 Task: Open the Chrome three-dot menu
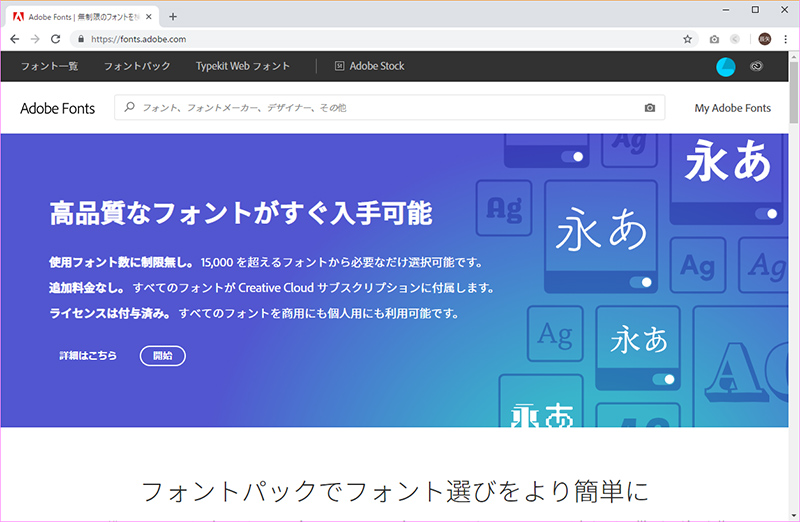[x=785, y=39]
